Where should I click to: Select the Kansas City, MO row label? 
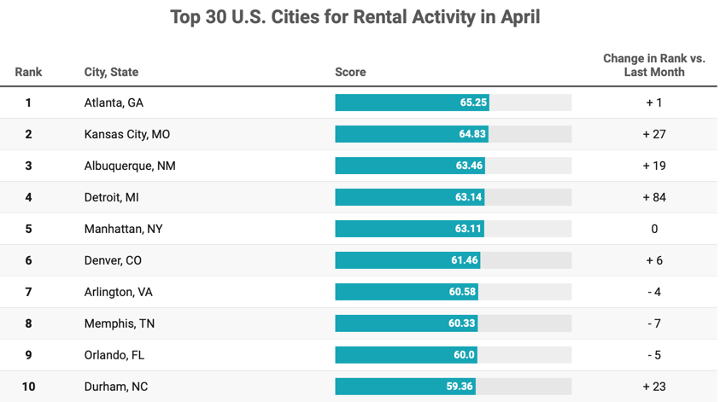click(x=127, y=134)
